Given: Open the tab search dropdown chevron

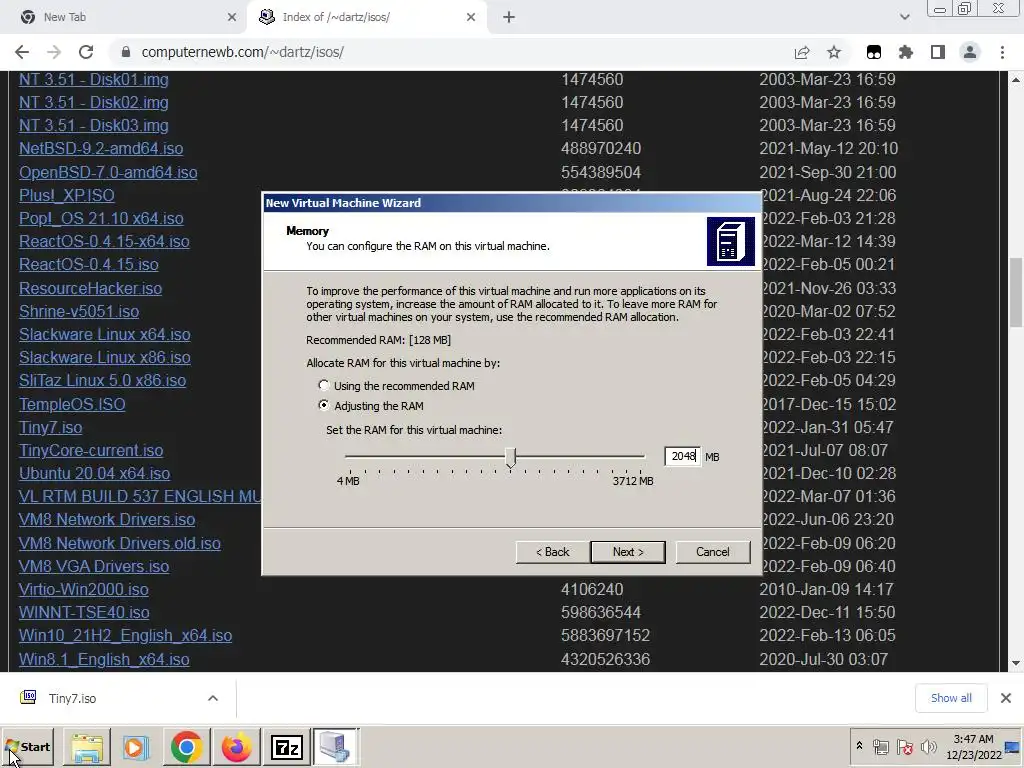Looking at the screenshot, I should [x=904, y=17].
